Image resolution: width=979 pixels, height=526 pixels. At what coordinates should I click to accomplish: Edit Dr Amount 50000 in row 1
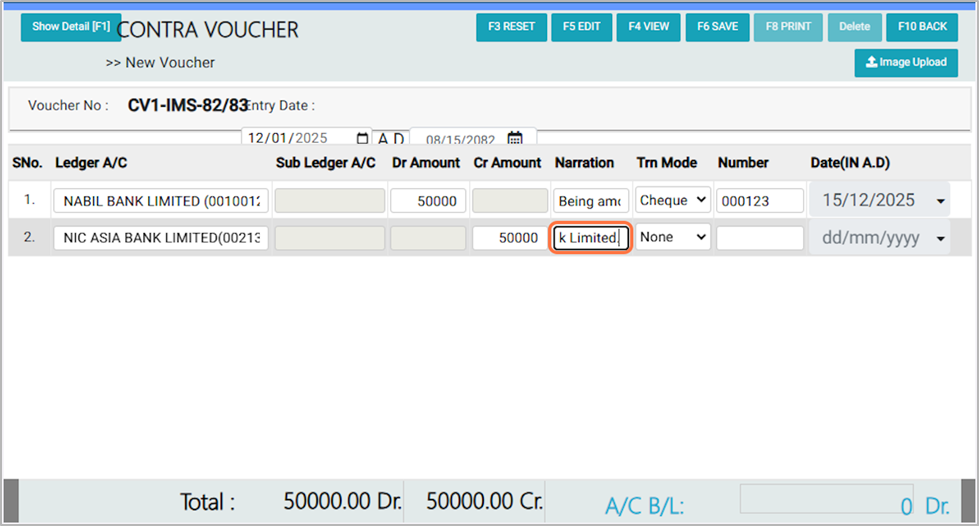pyautogui.click(x=428, y=201)
